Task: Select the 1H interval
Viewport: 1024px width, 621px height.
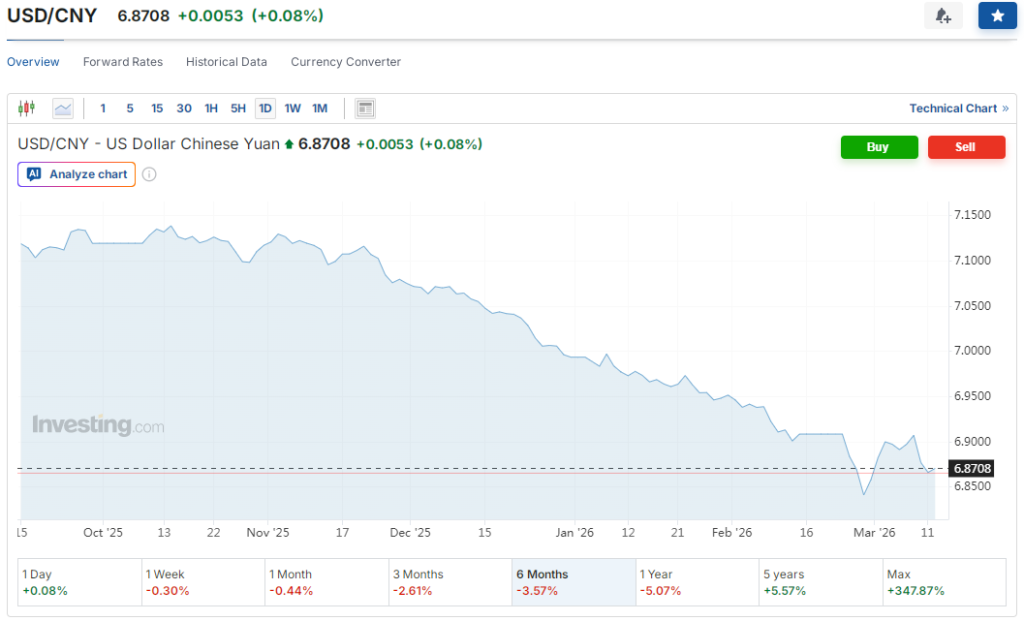Action: tap(211, 108)
